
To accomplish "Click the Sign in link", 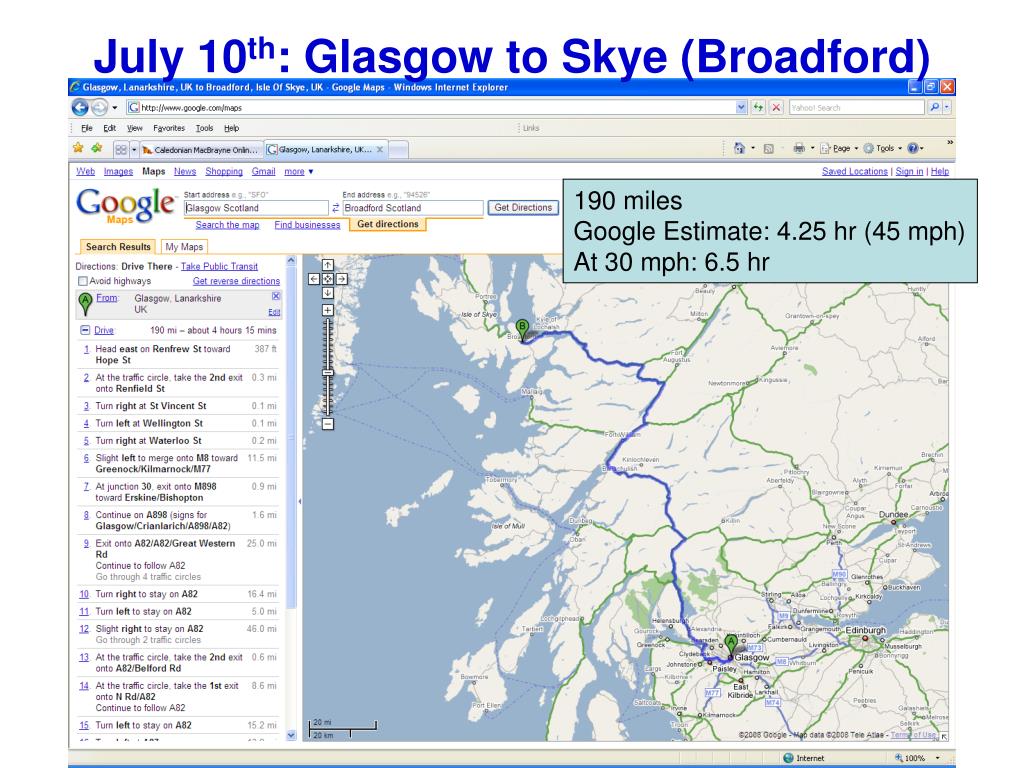I will click(909, 171).
